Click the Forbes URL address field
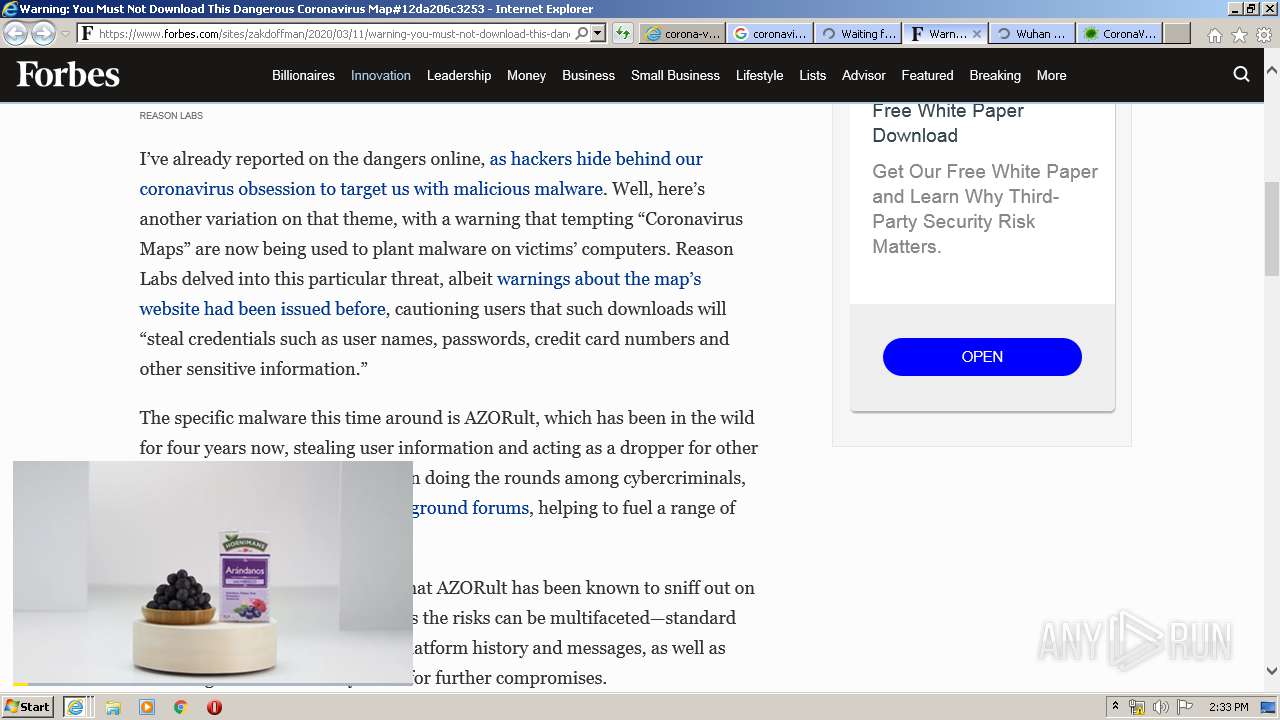This screenshot has height=720, width=1280. tap(334, 33)
